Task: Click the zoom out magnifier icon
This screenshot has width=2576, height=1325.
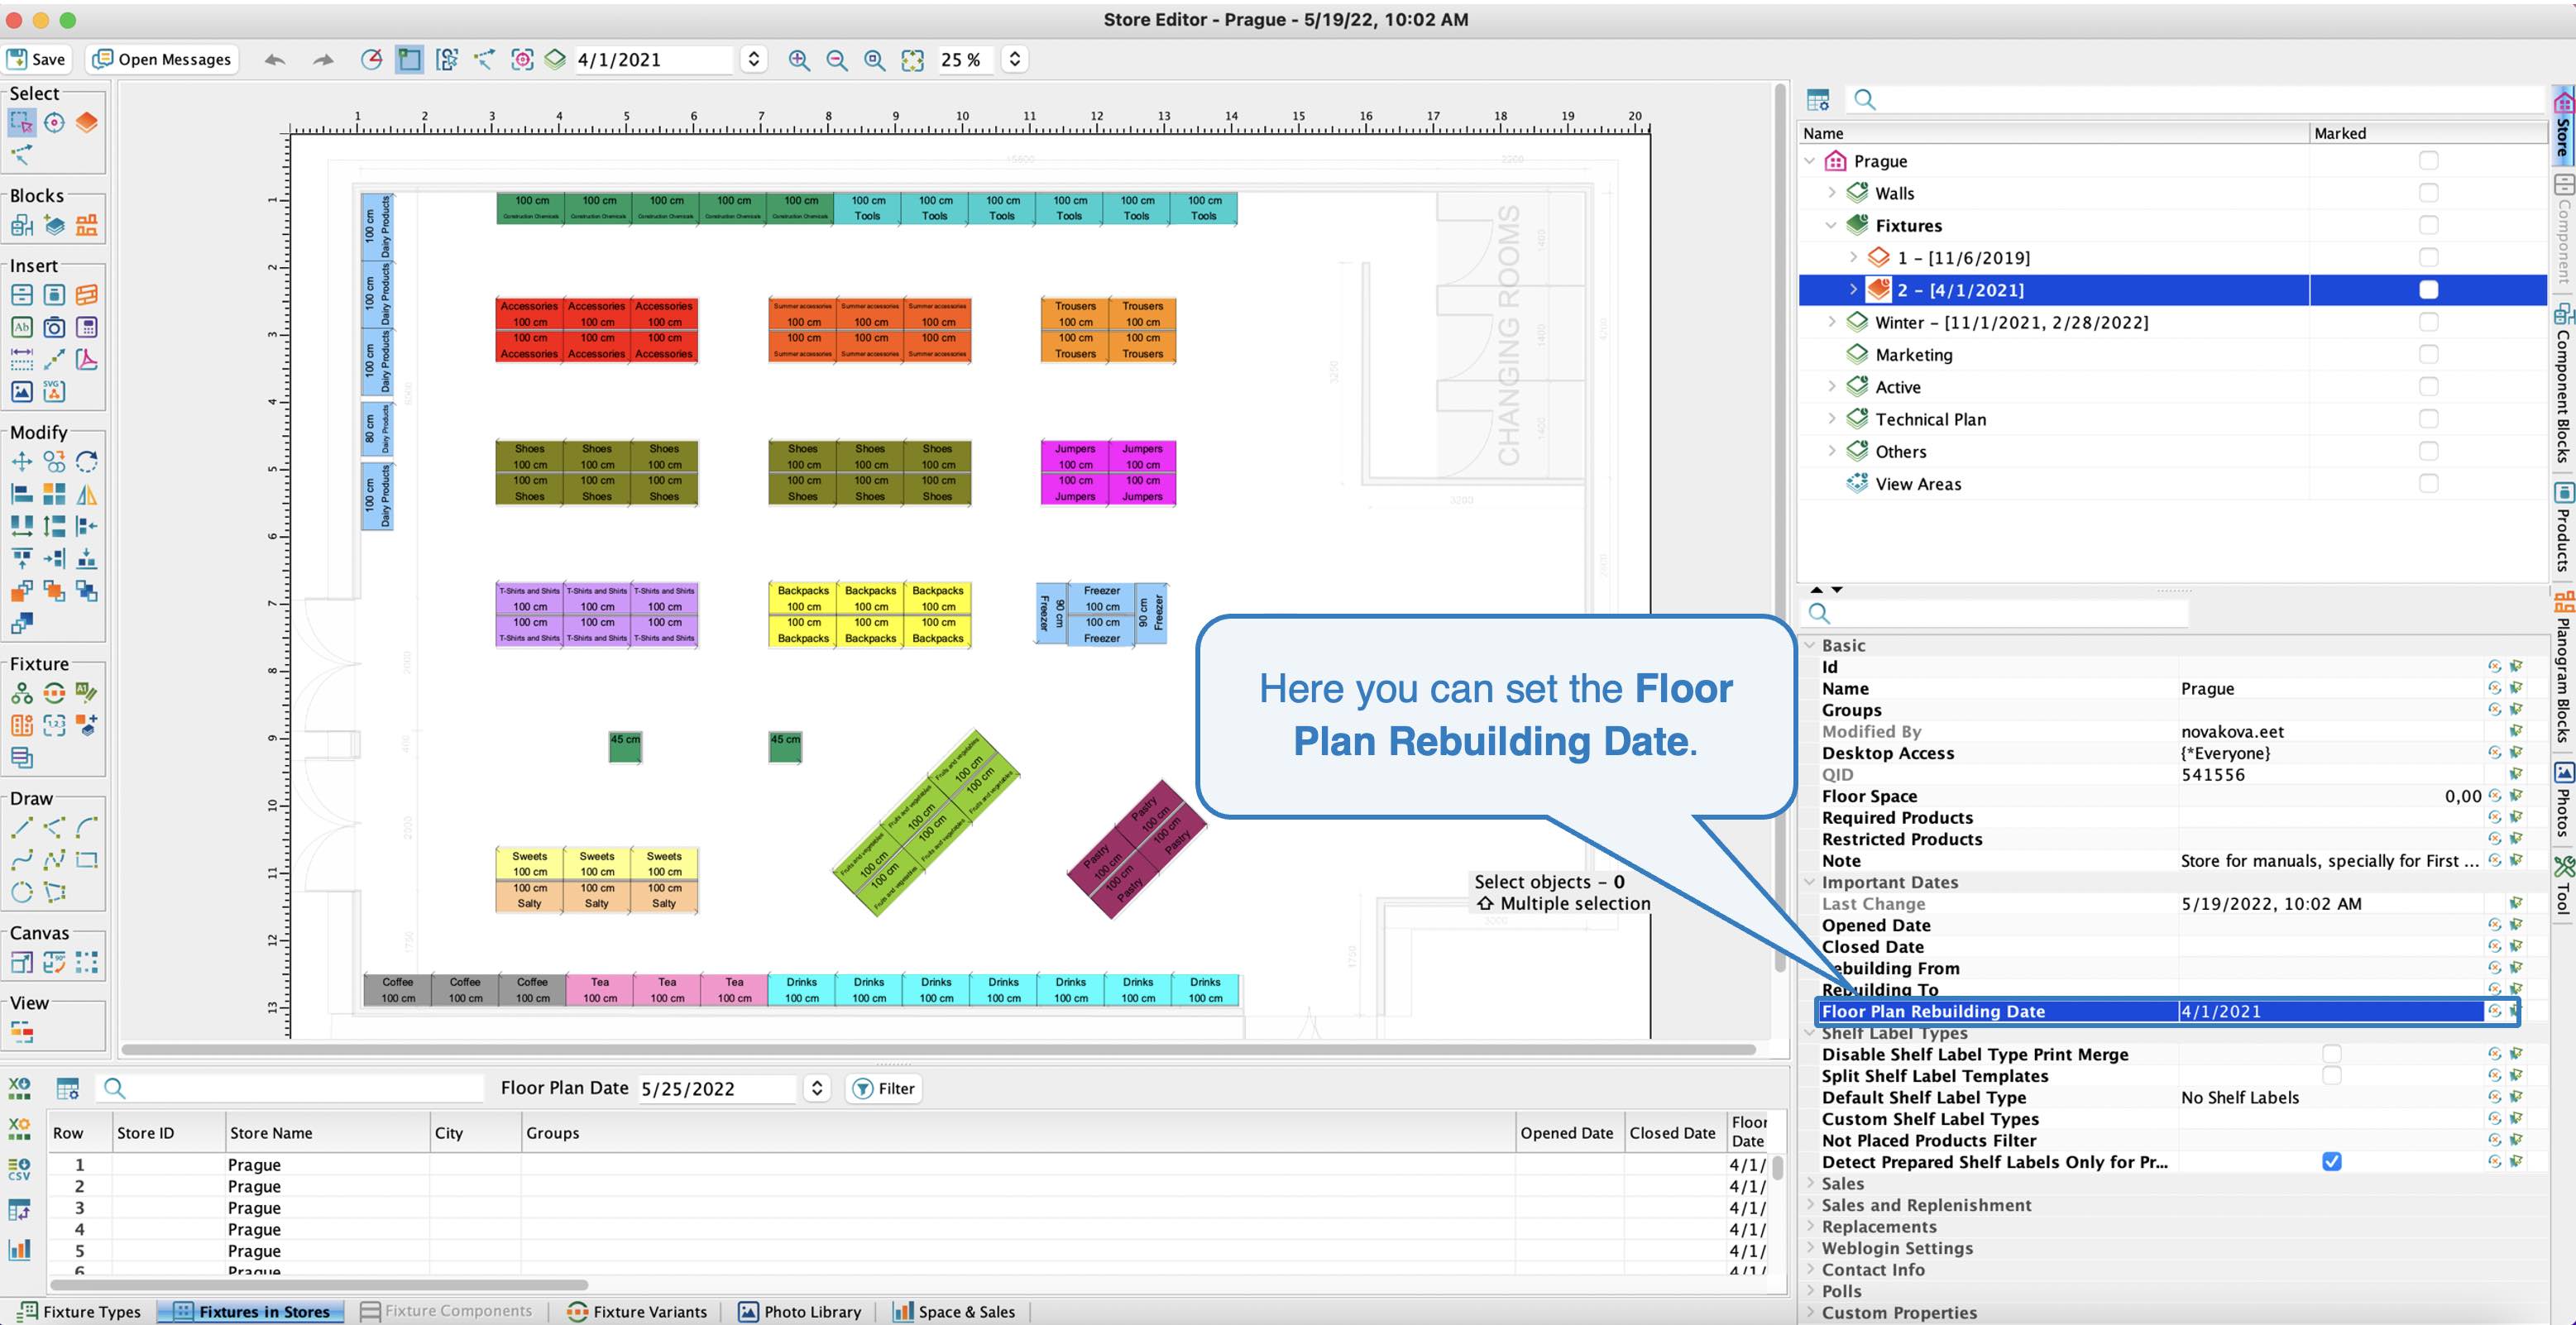Action: pos(836,60)
